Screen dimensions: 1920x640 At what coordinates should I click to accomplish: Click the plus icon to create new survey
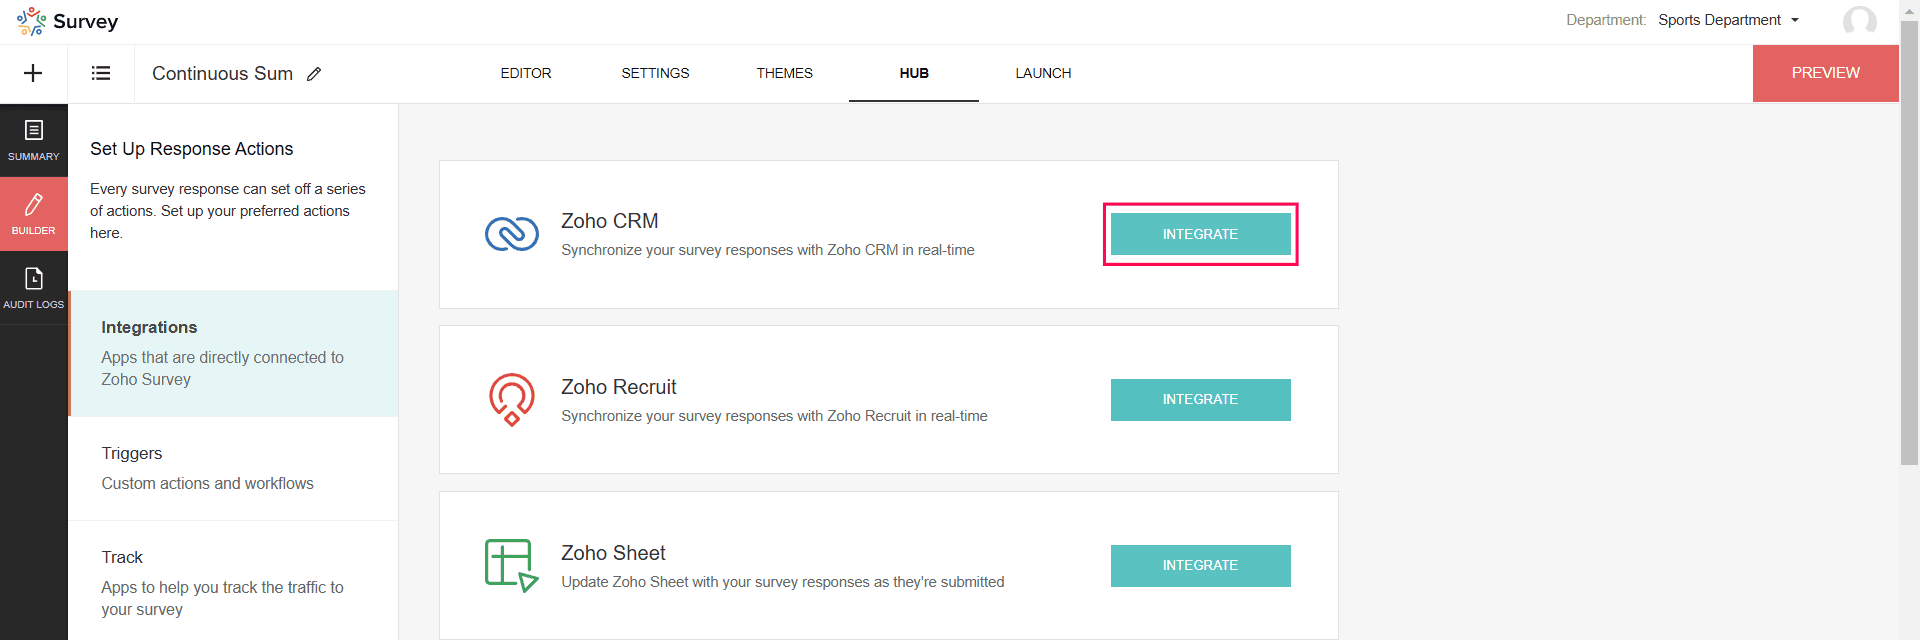point(33,73)
